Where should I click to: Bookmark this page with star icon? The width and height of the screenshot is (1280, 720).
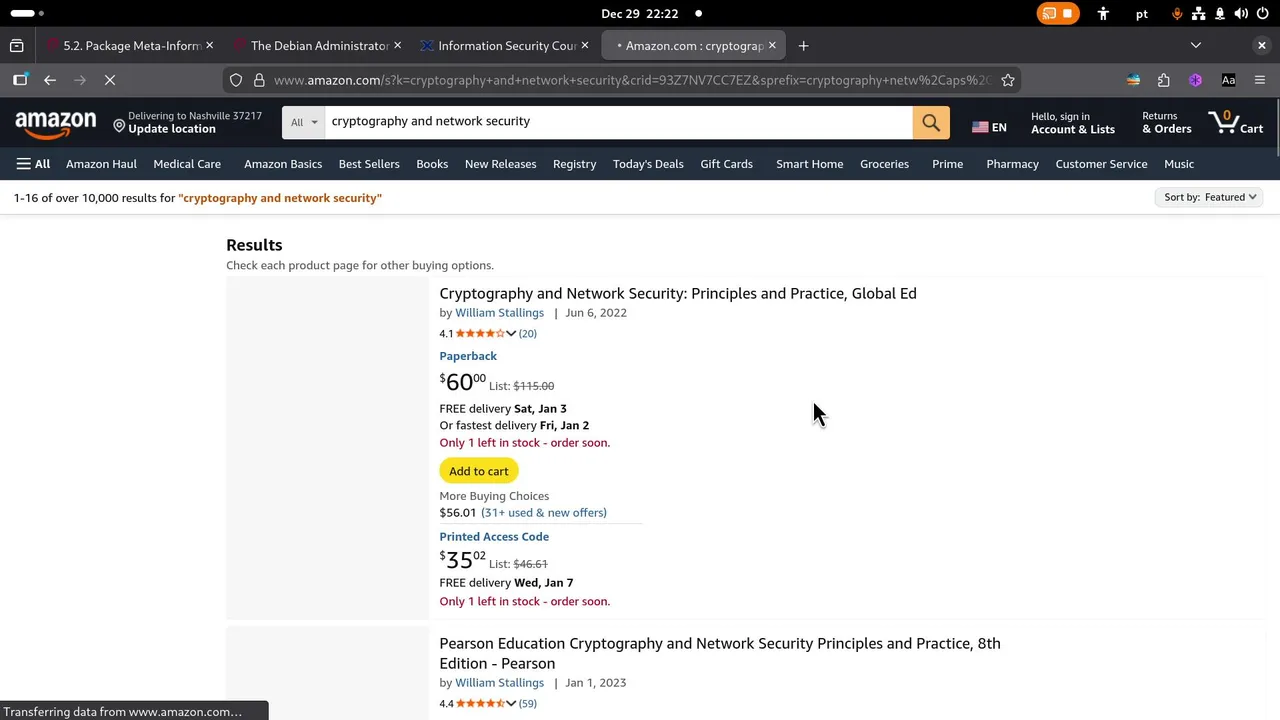(1008, 80)
